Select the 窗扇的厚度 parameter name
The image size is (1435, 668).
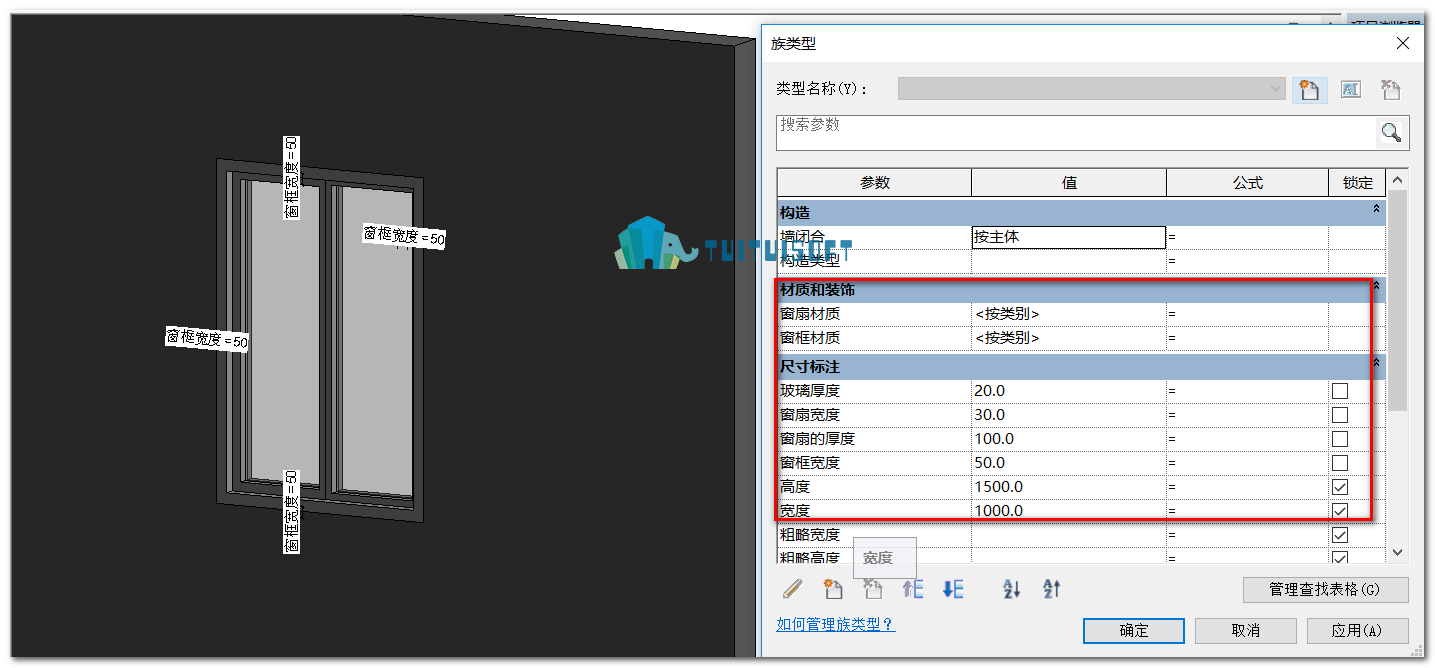click(818, 439)
